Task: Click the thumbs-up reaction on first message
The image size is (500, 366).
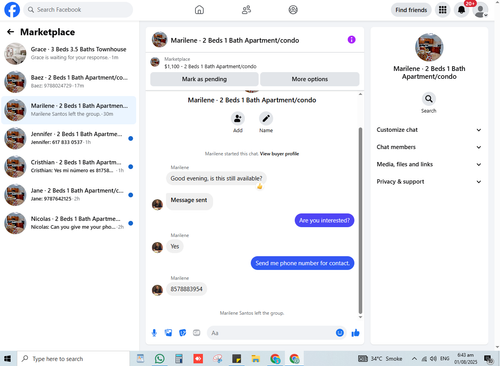Action: (260, 186)
